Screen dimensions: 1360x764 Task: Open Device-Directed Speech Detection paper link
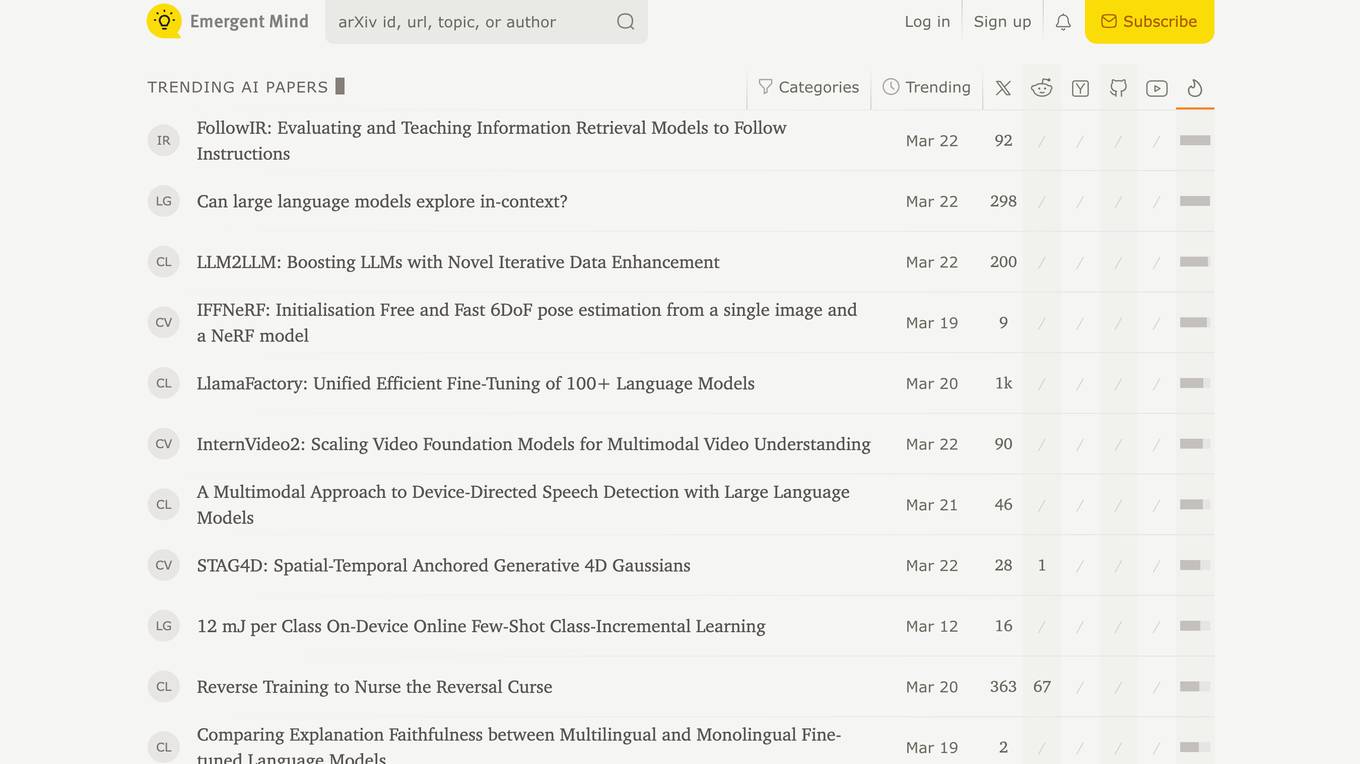click(x=523, y=505)
